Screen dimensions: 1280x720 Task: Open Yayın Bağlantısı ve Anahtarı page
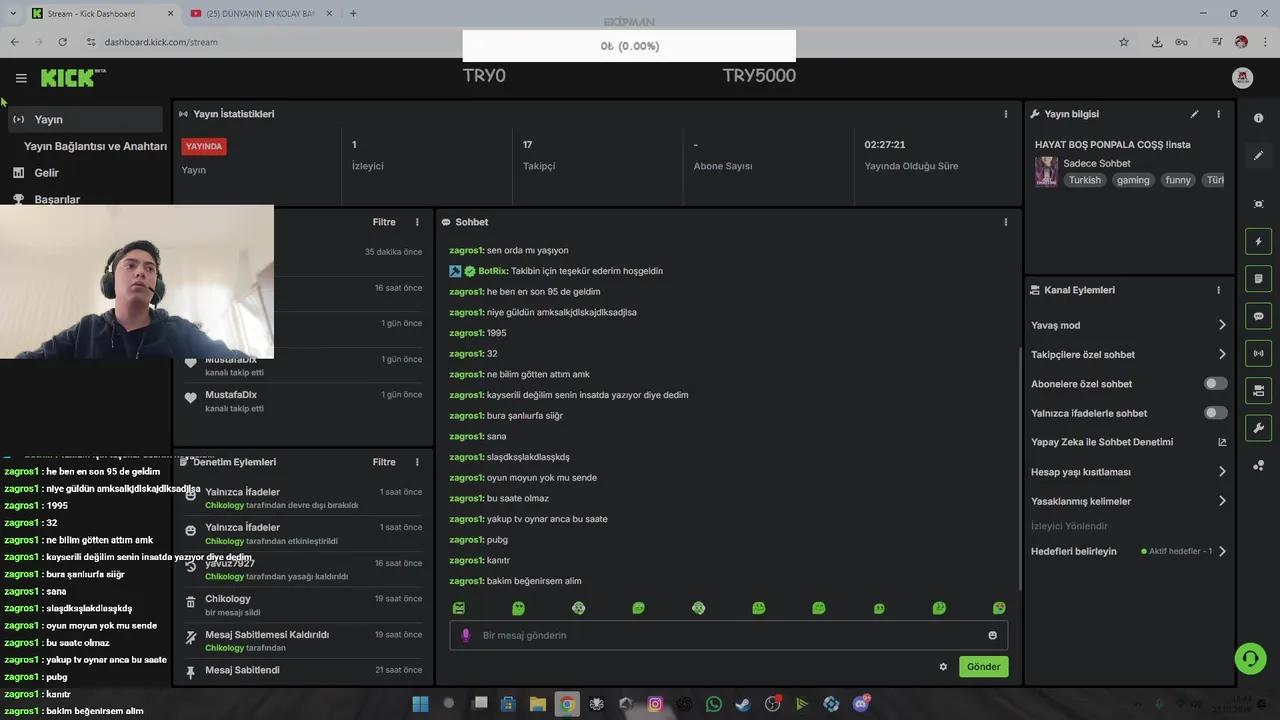95,146
